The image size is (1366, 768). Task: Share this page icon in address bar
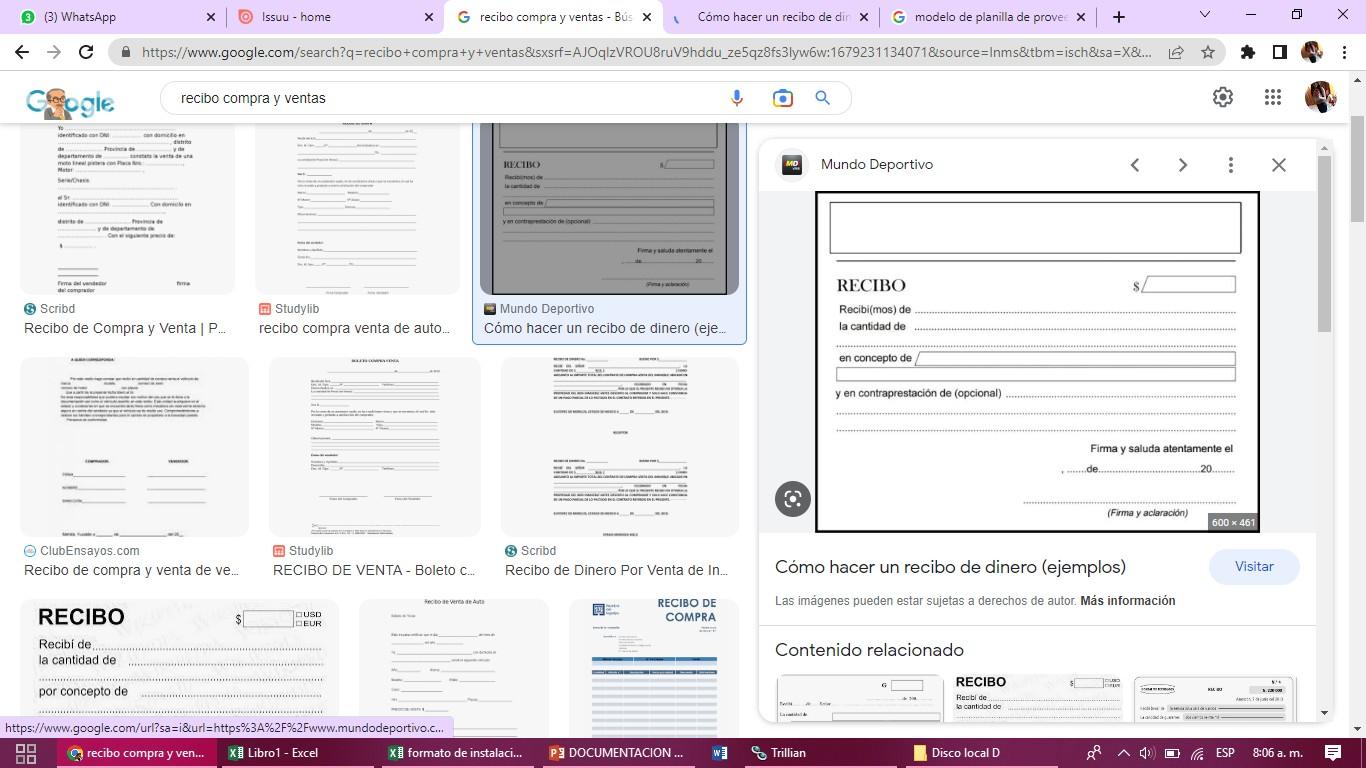point(1176,52)
